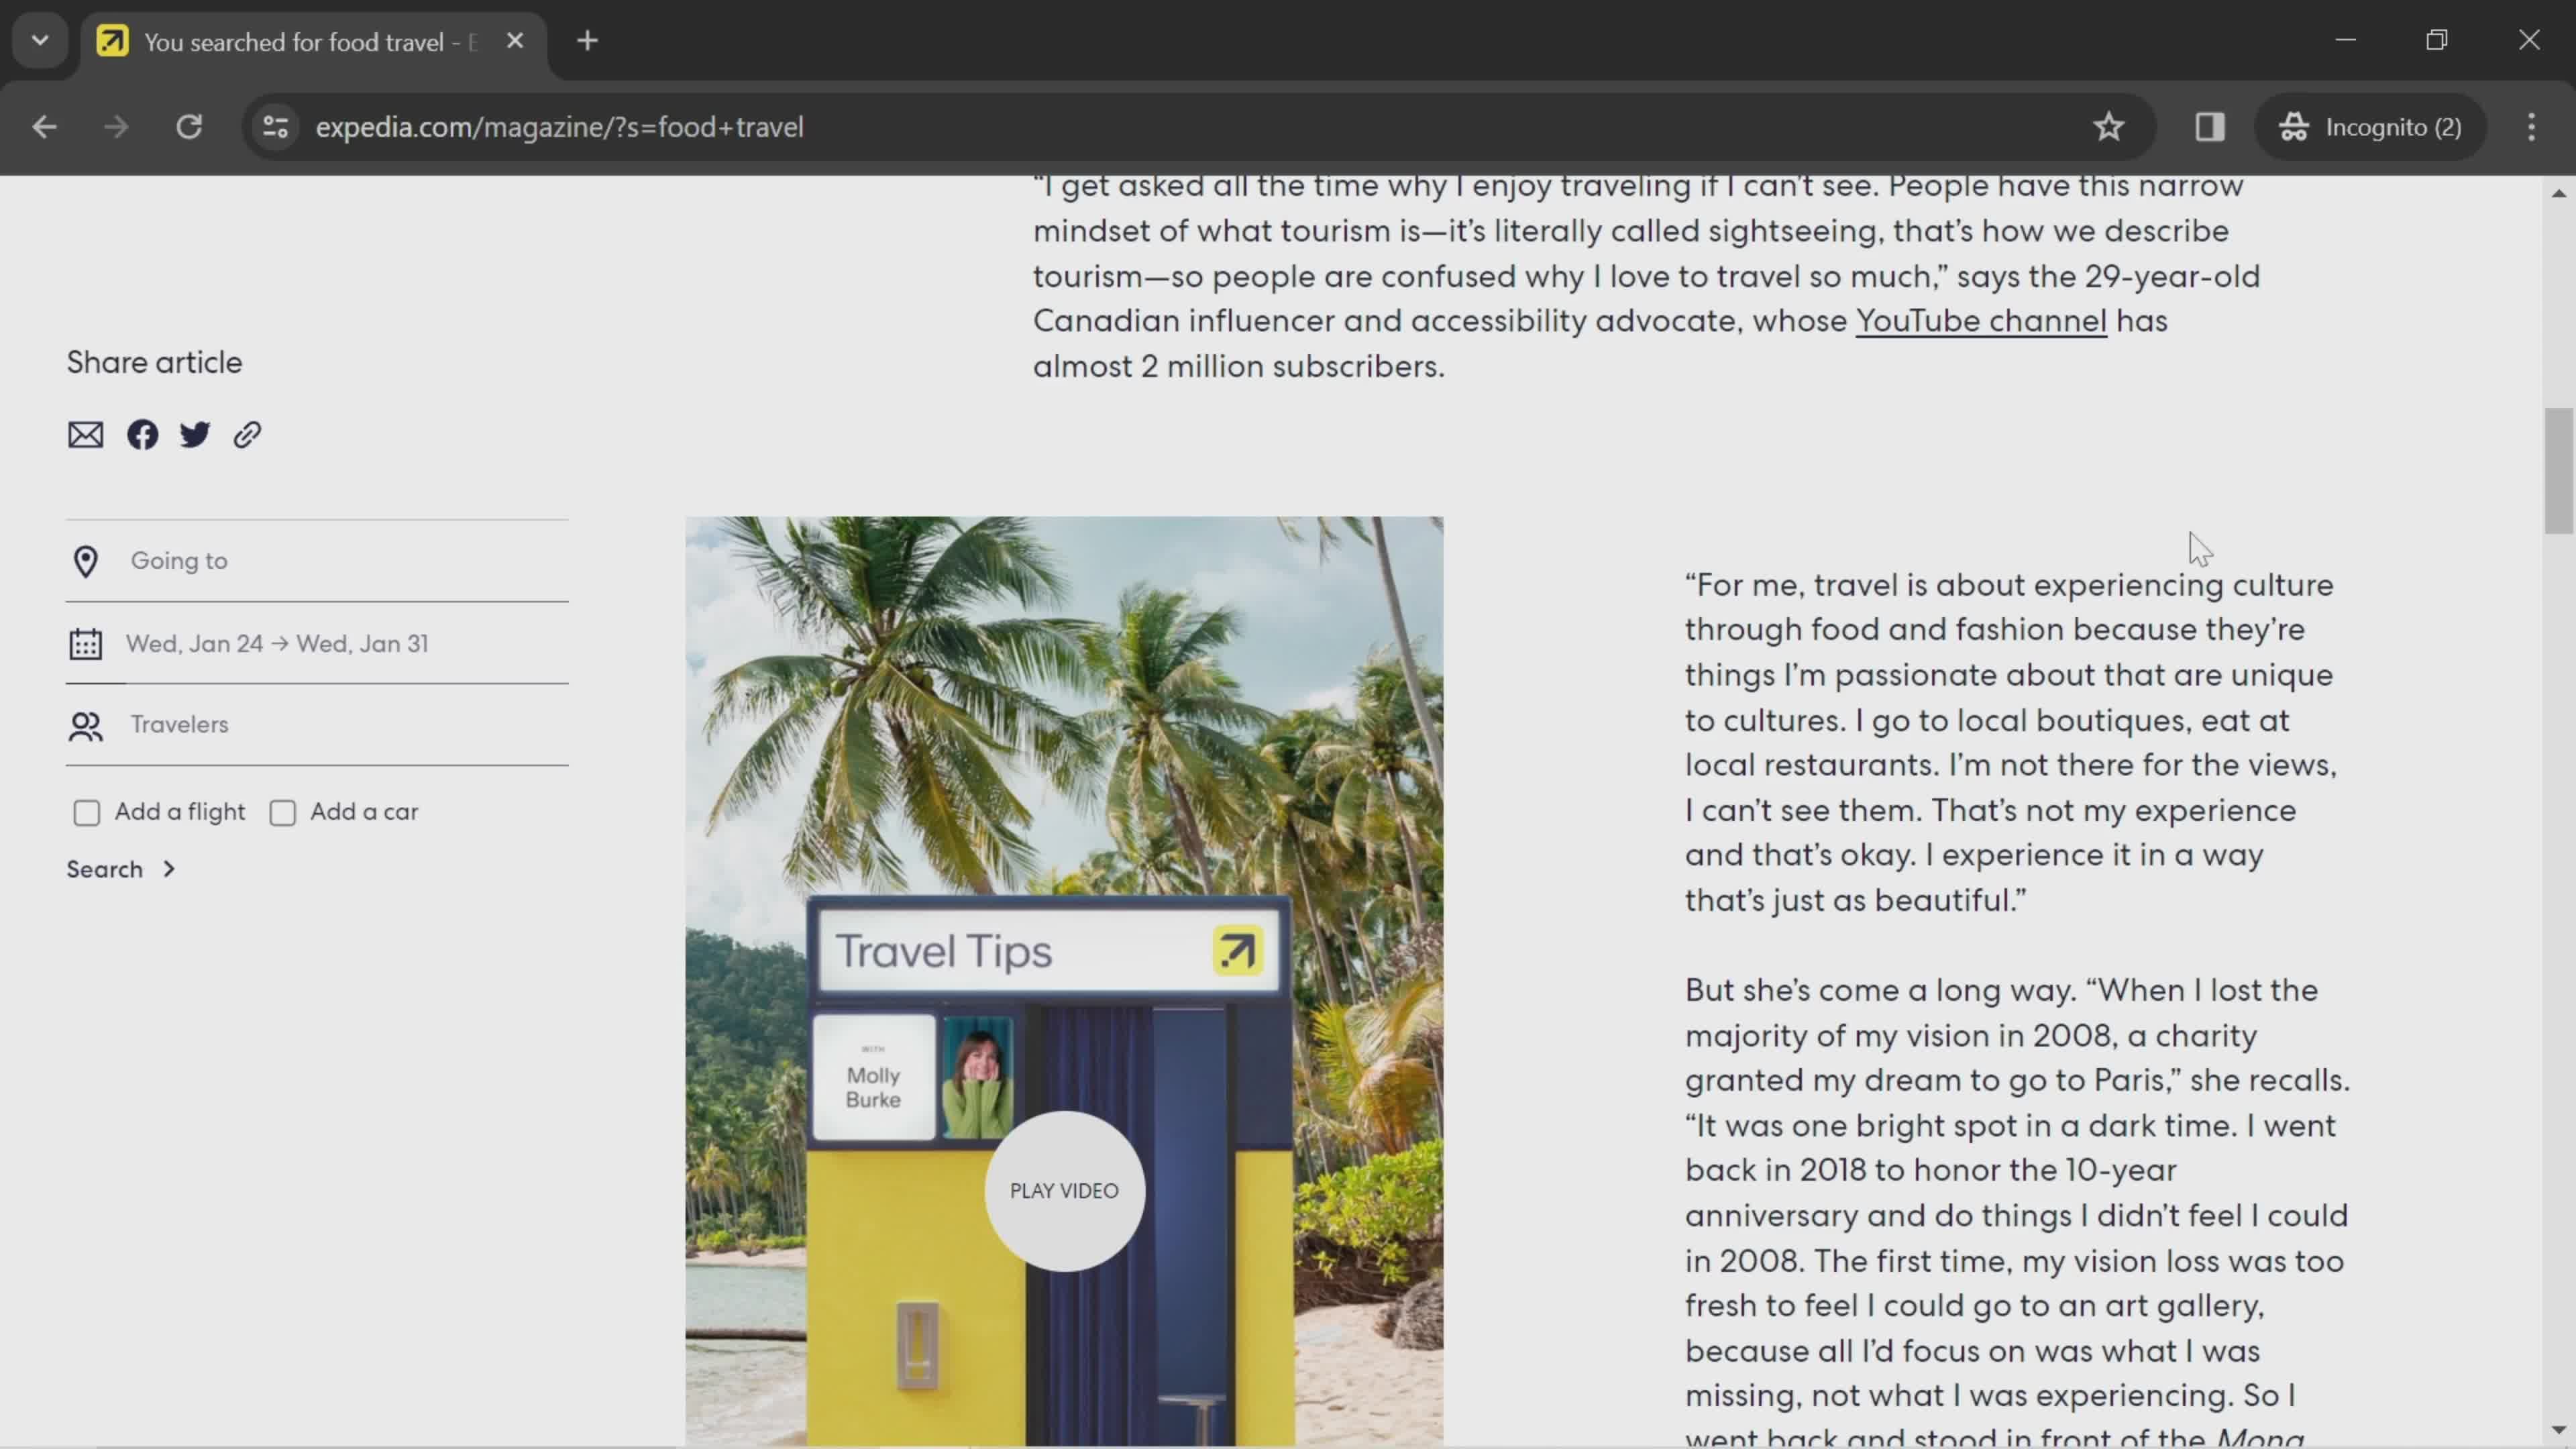Share article via email icon
2576x1449 pixels.
(x=86, y=435)
